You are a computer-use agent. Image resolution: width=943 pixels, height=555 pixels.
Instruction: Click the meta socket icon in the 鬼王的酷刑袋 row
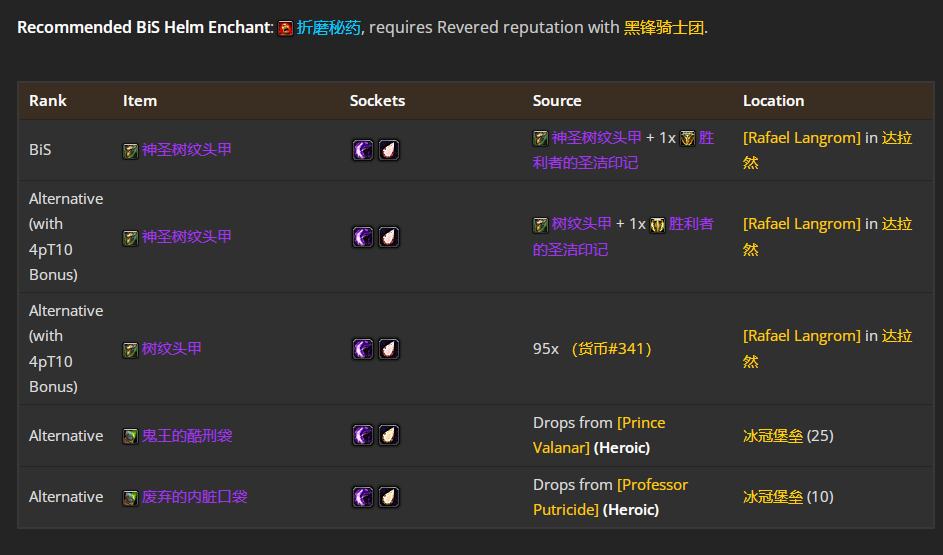pyautogui.click(x=363, y=436)
